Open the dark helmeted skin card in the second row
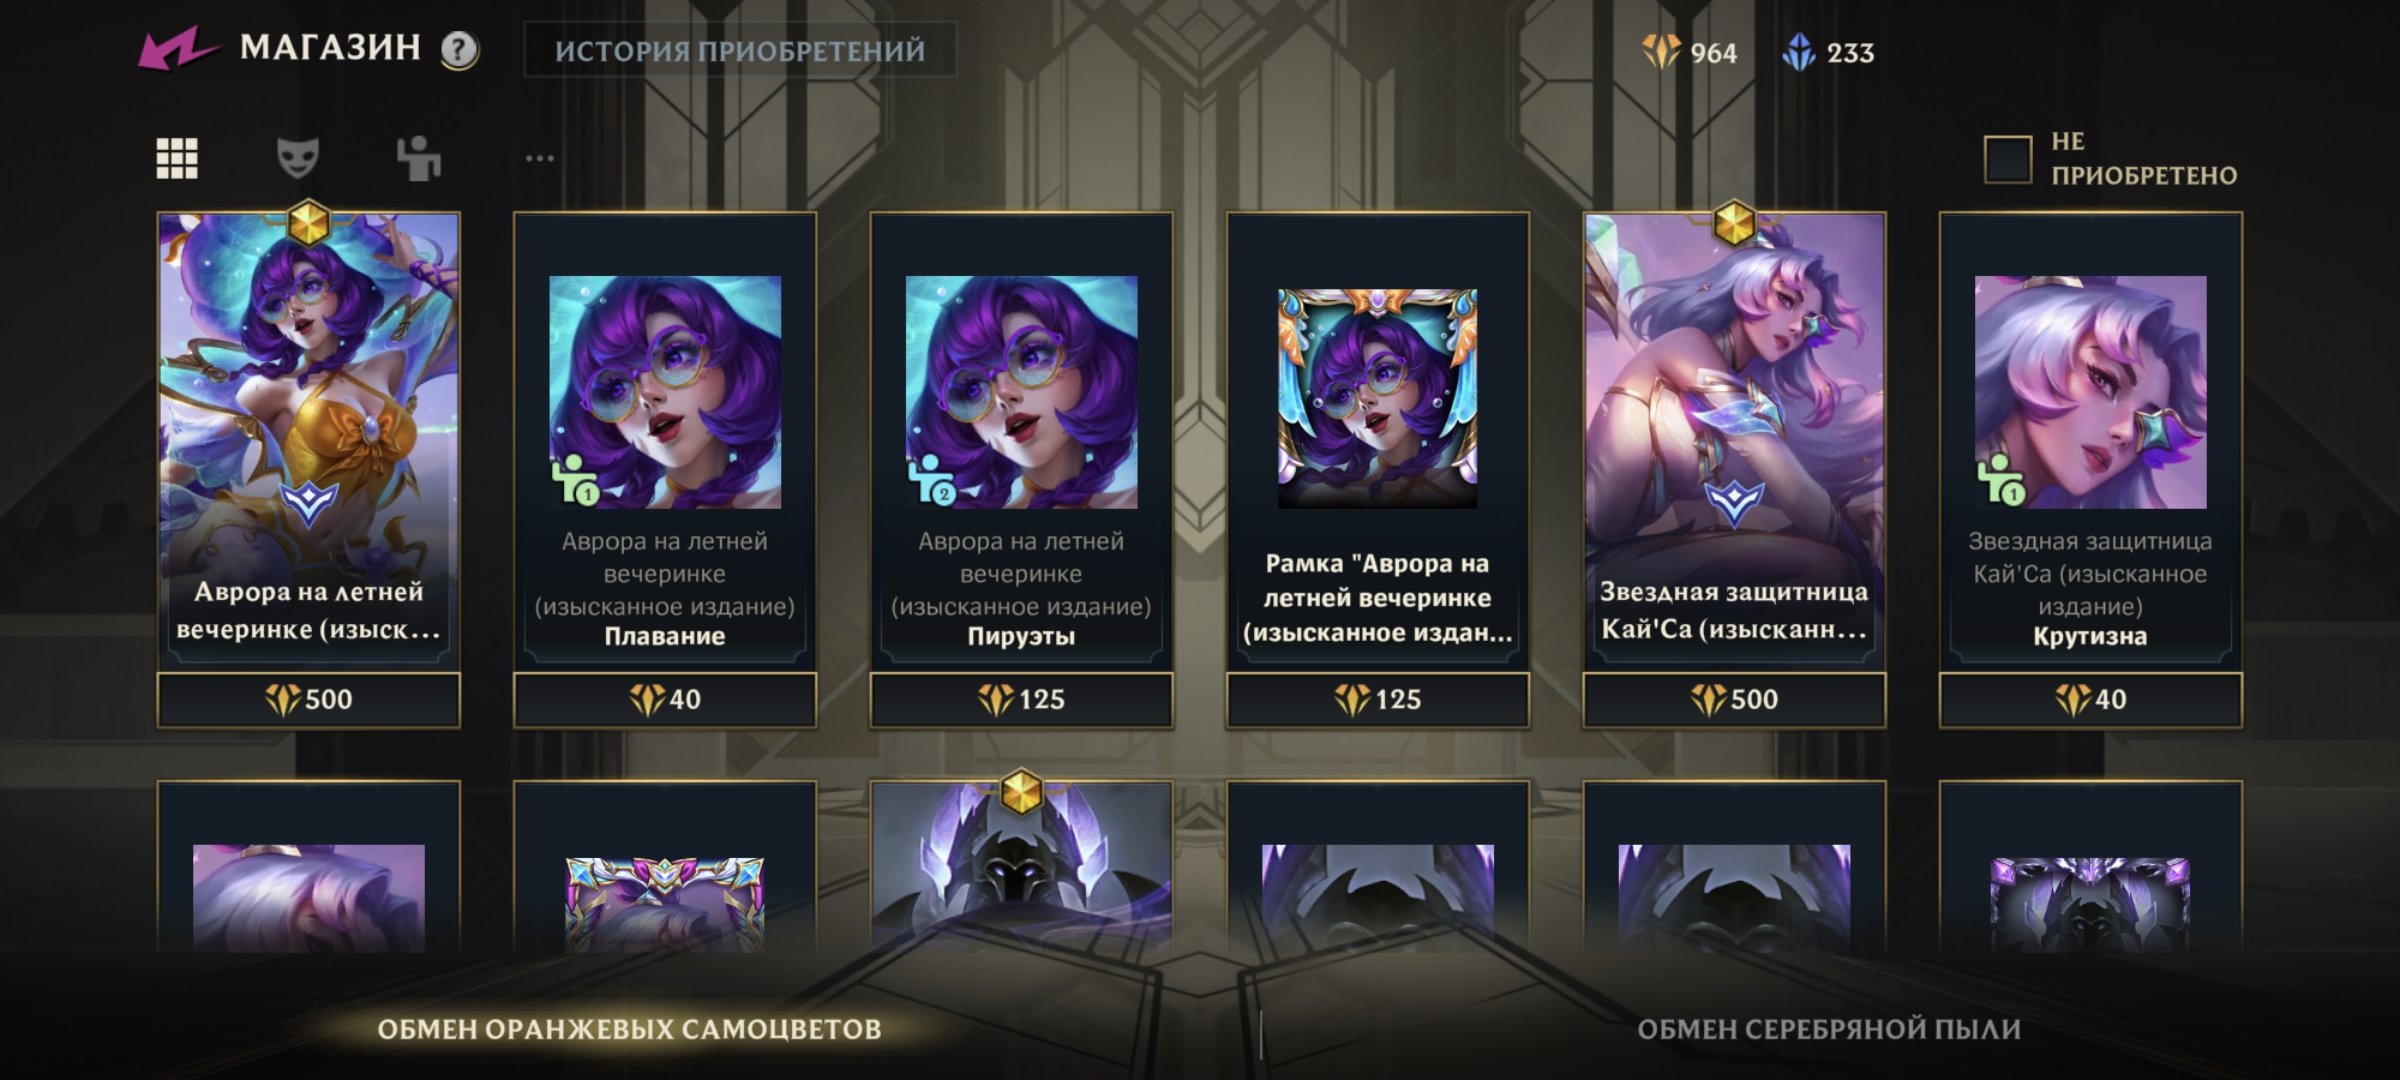 click(1021, 867)
